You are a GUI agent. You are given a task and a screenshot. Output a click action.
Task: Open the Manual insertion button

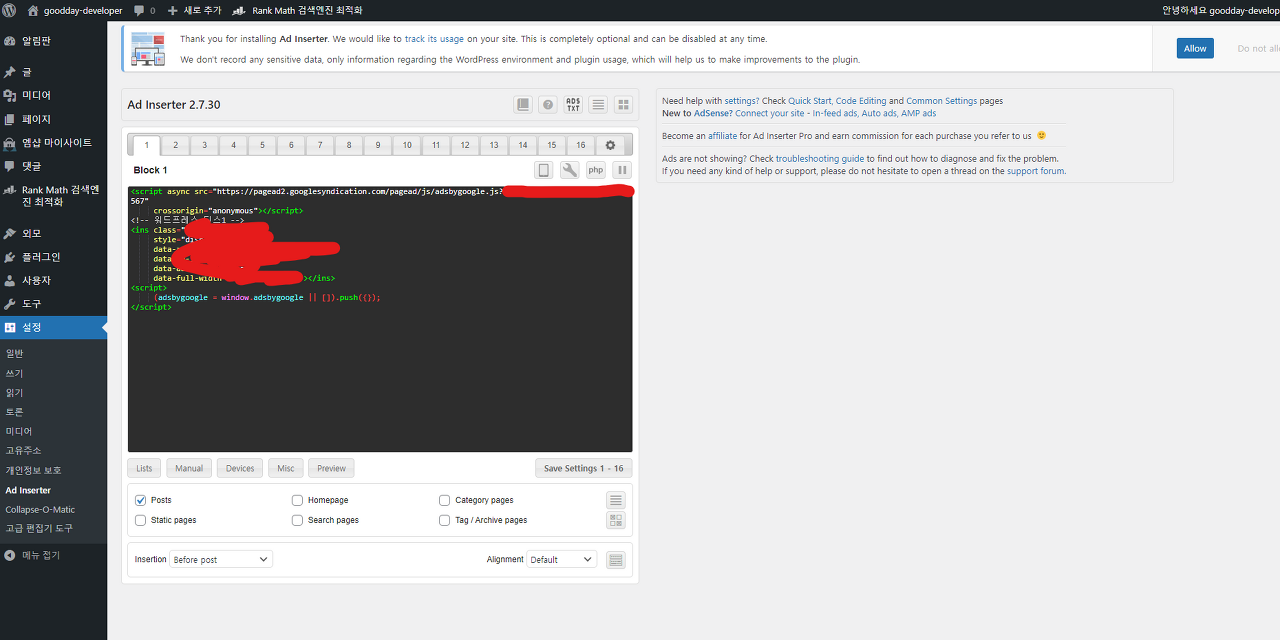(x=189, y=468)
